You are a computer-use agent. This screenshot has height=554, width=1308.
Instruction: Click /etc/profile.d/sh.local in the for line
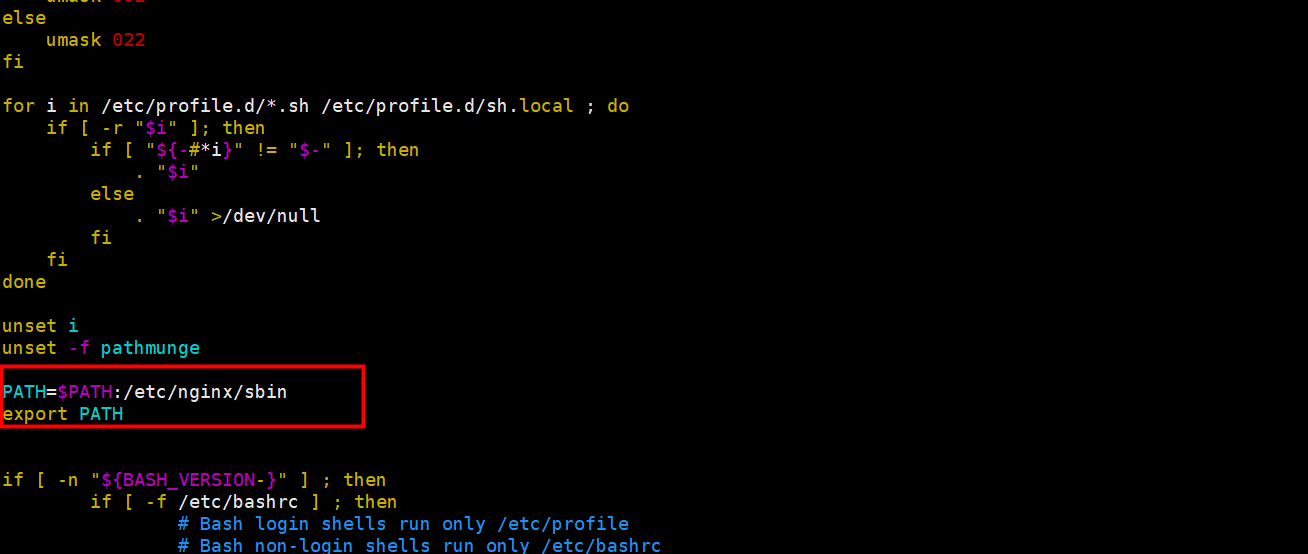(x=447, y=106)
